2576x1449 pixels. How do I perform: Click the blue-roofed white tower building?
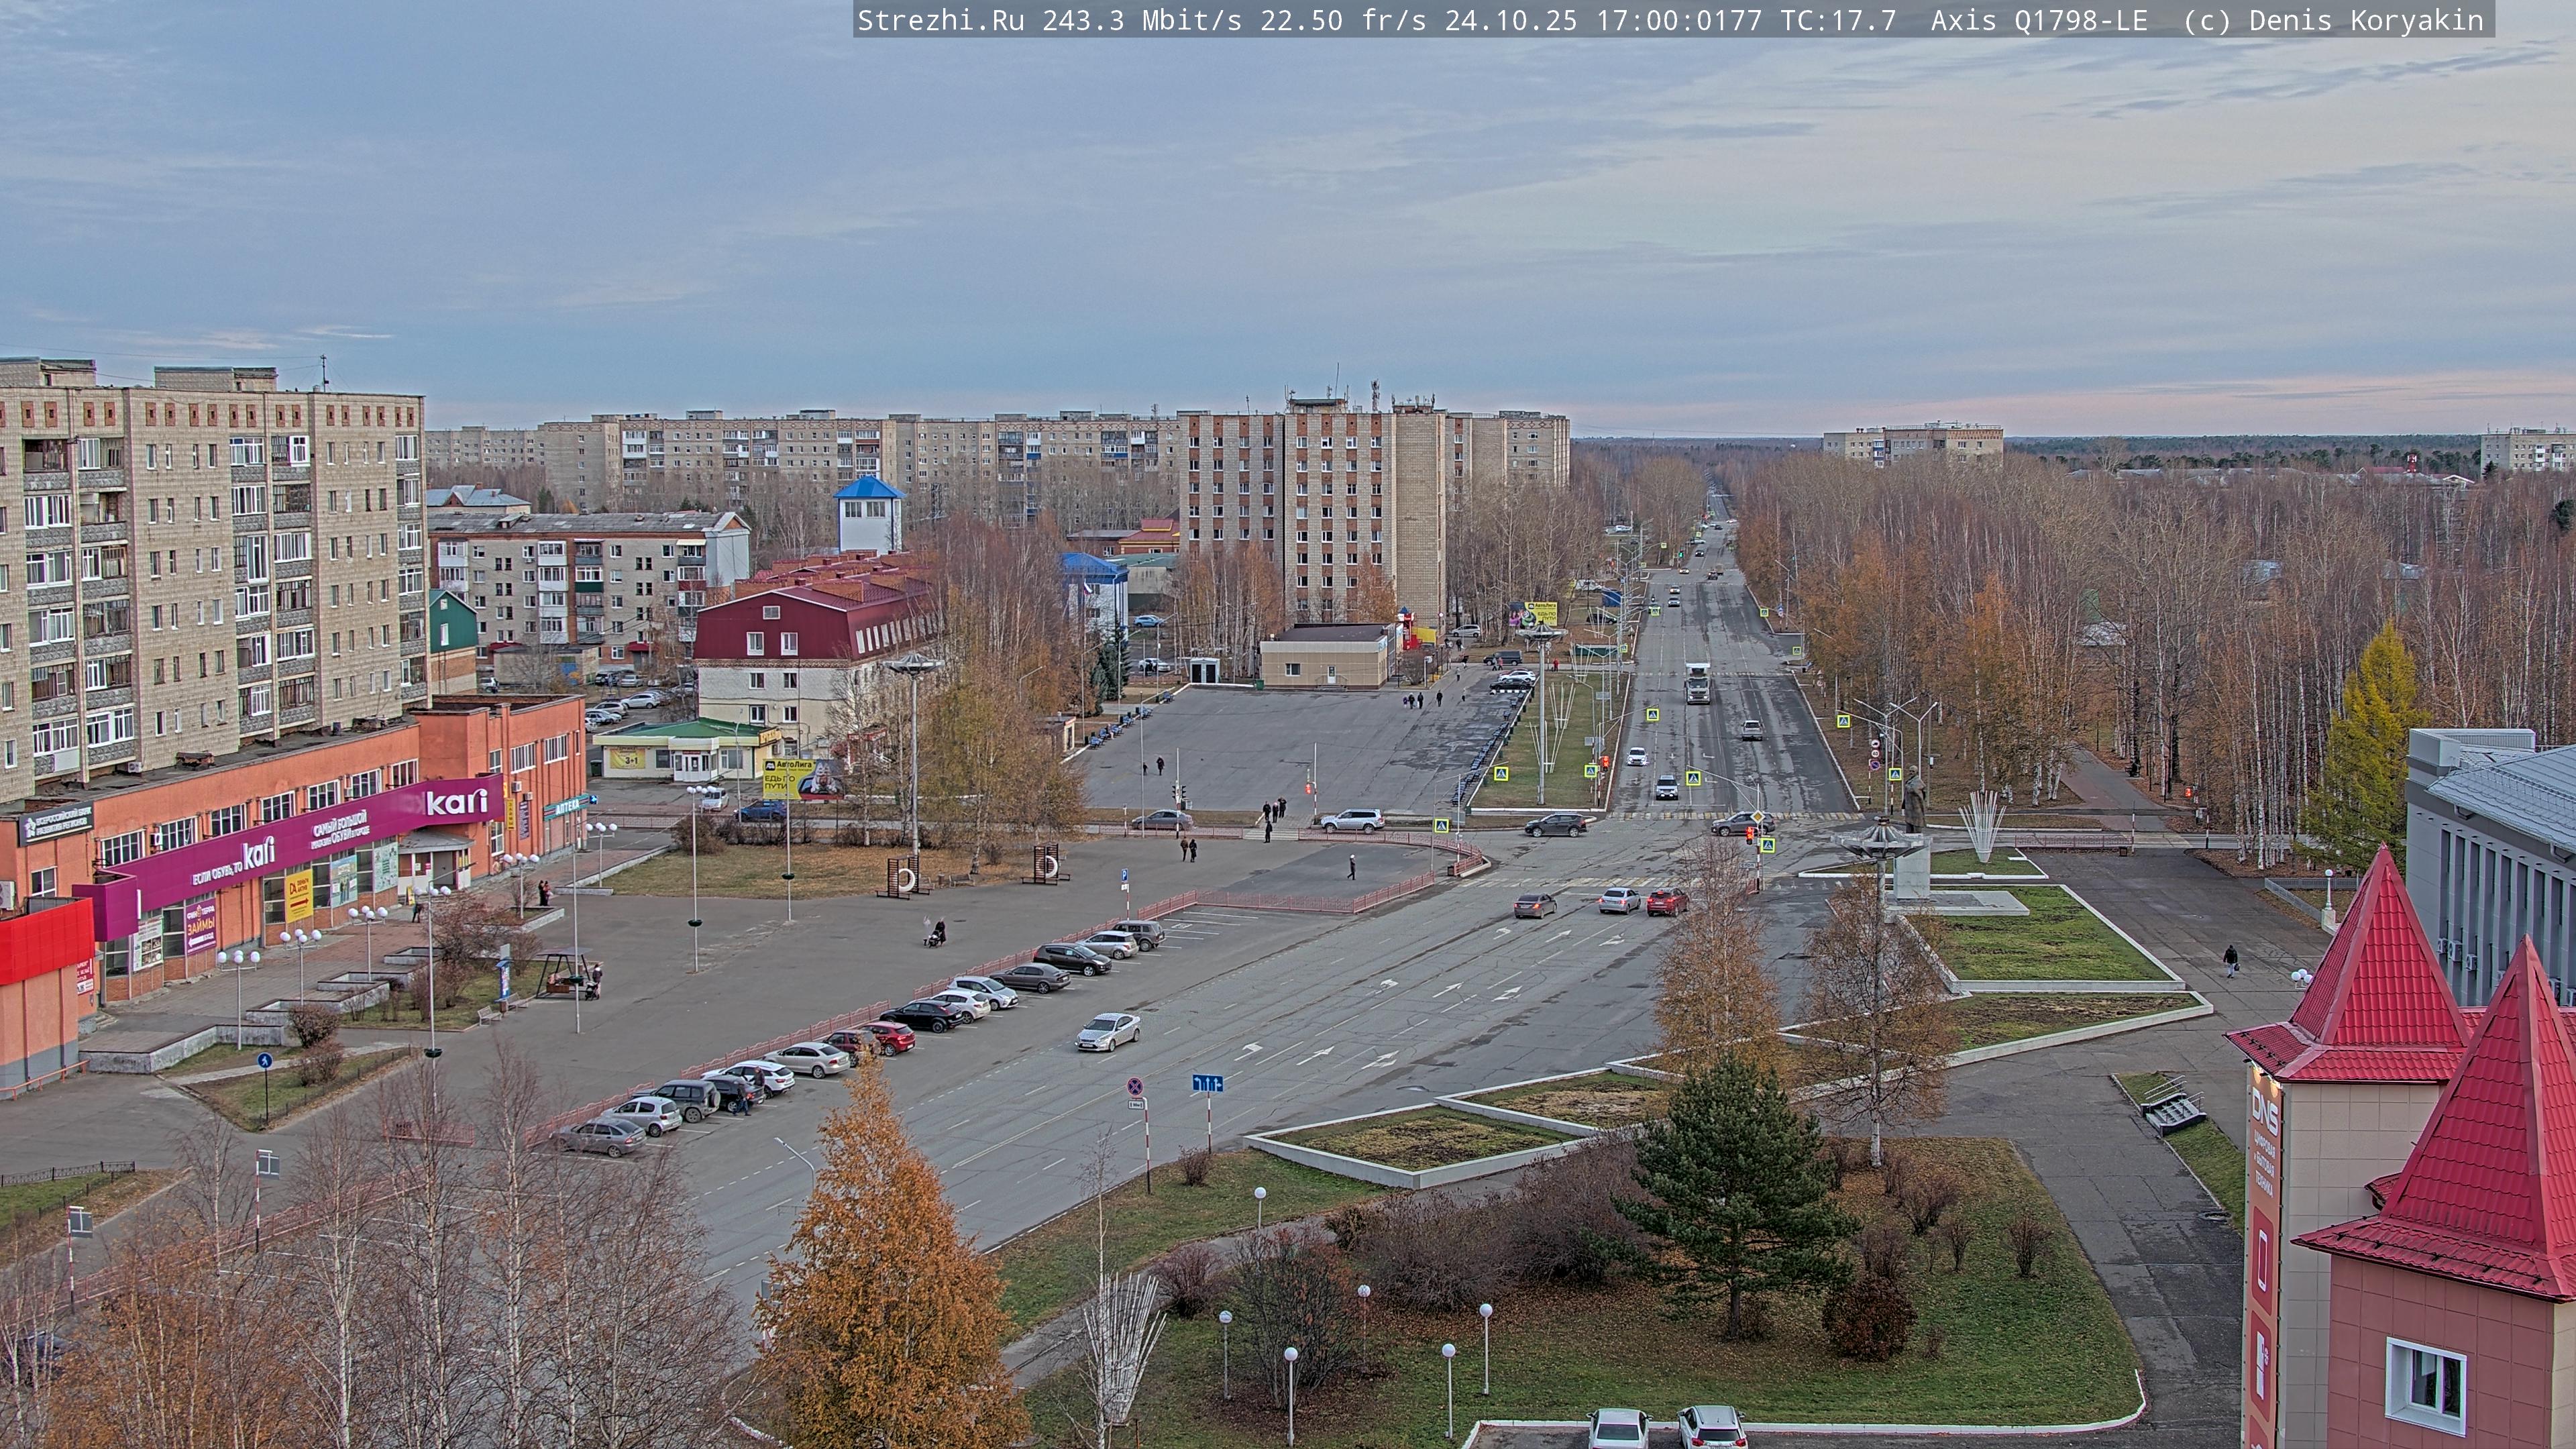click(868, 514)
